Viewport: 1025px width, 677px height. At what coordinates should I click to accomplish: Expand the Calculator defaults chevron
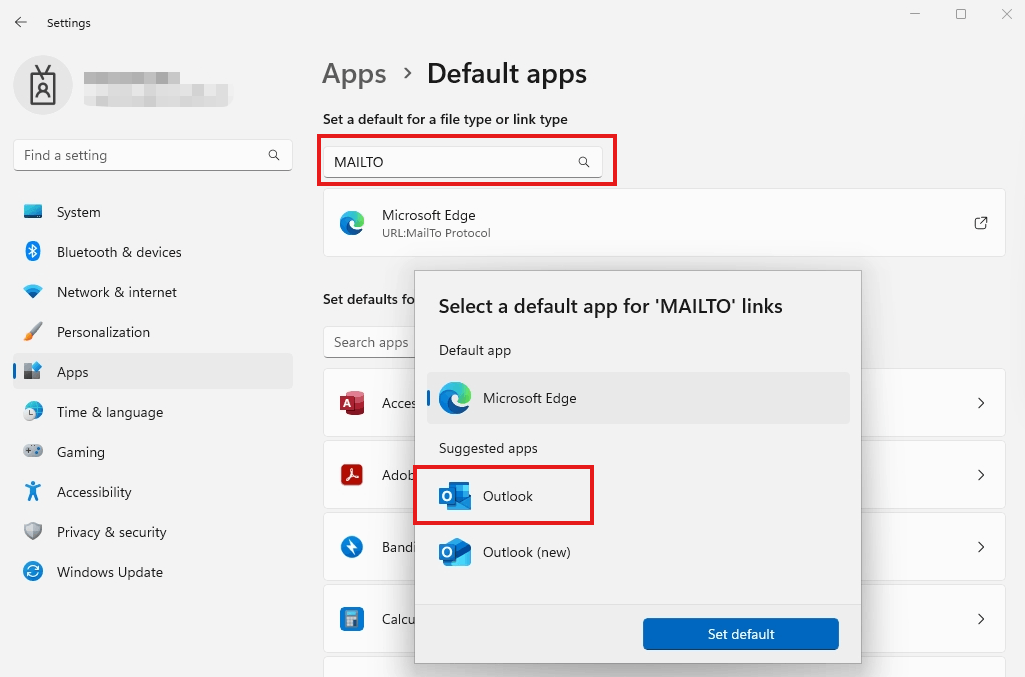pos(981,619)
